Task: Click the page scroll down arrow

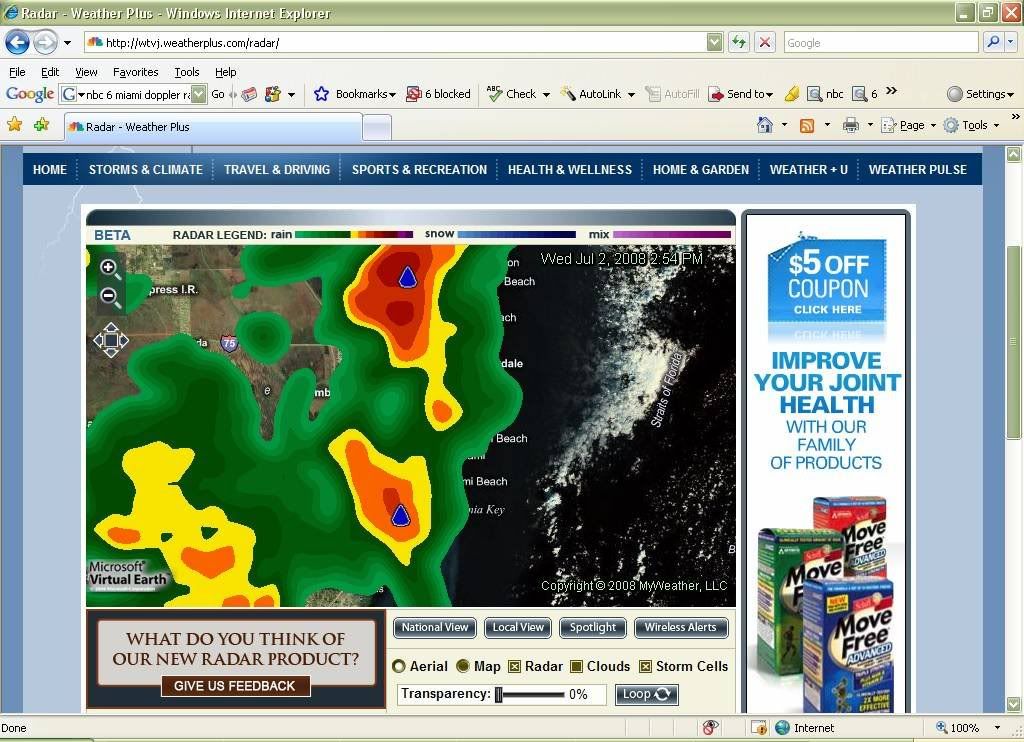Action: pyautogui.click(x=1014, y=705)
